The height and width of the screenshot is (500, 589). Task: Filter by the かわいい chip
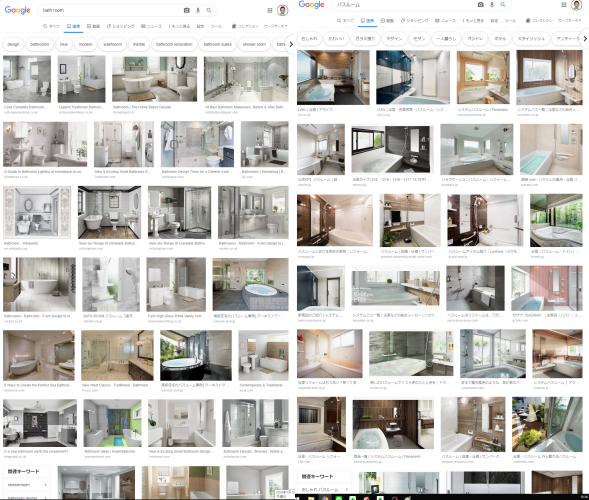(336, 38)
